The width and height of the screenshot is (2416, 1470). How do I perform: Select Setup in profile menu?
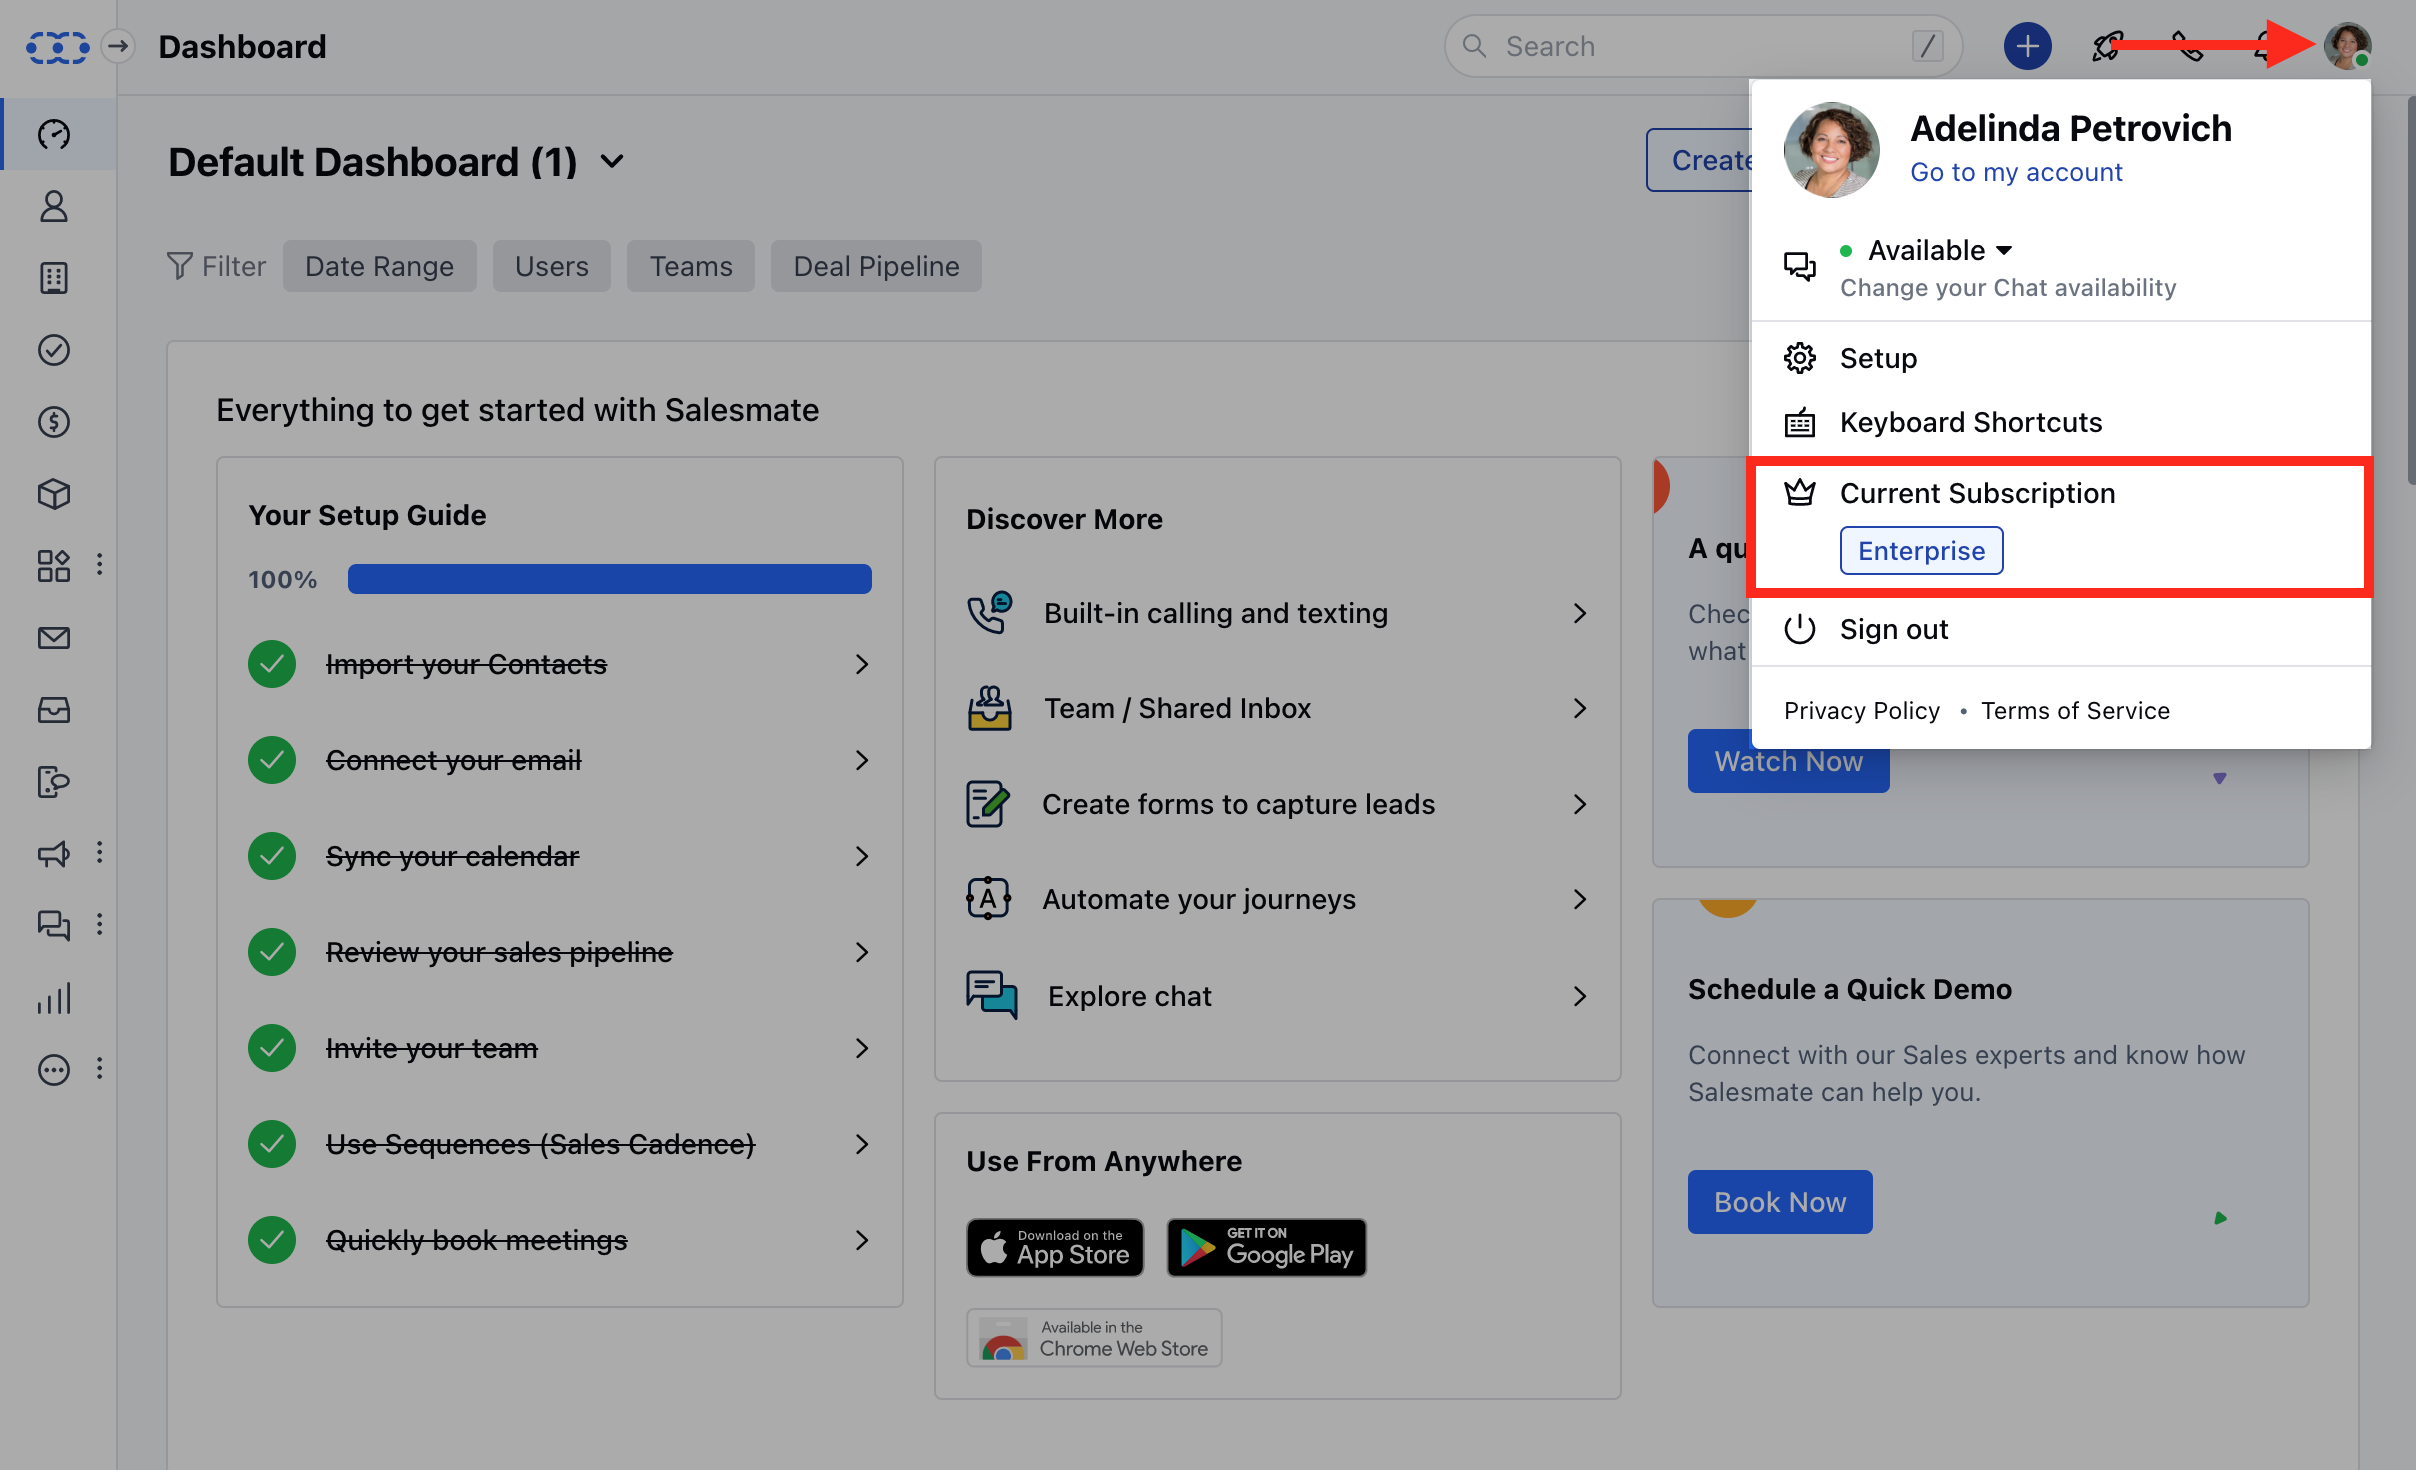click(1878, 358)
